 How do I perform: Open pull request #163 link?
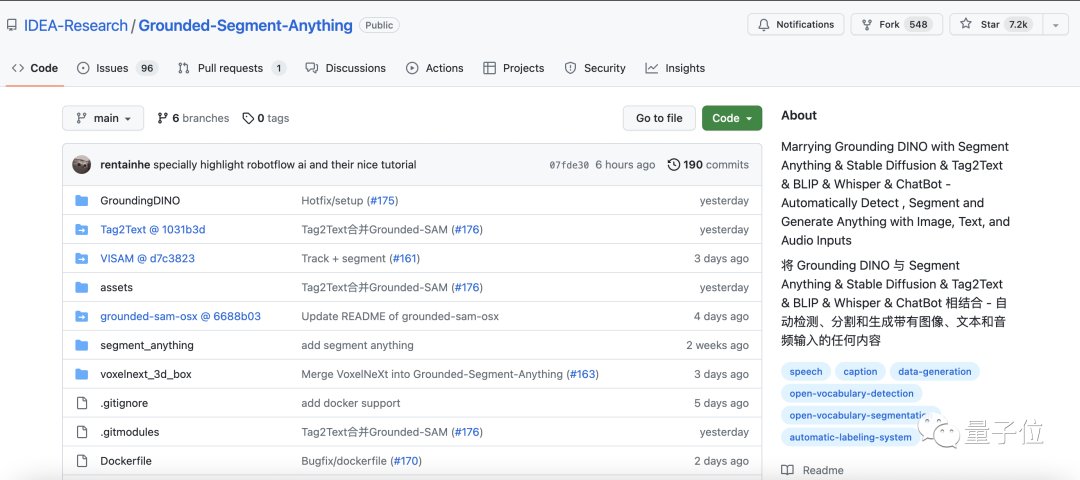(582, 375)
